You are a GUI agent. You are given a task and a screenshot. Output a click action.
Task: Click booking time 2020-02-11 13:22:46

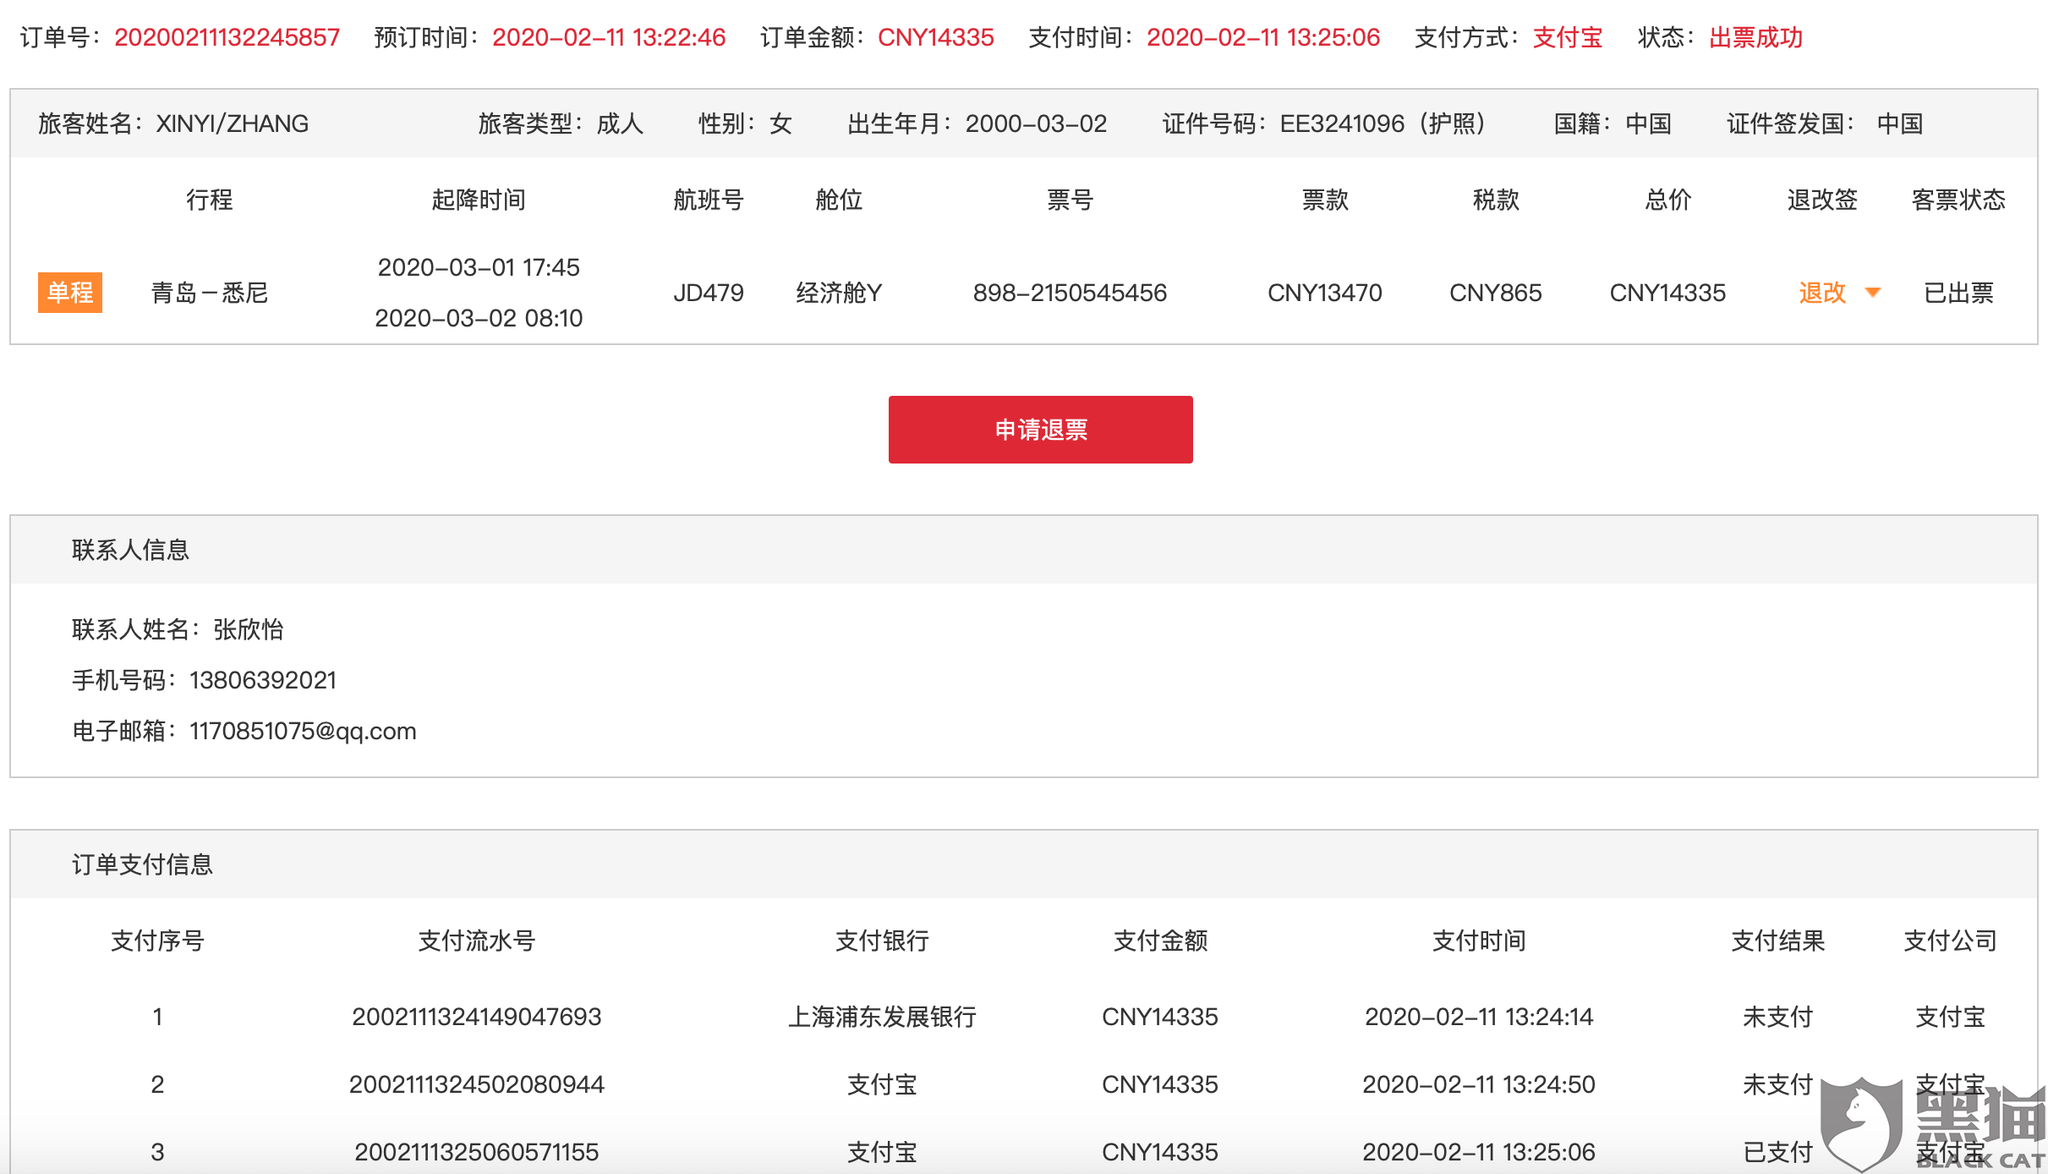pos(609,38)
